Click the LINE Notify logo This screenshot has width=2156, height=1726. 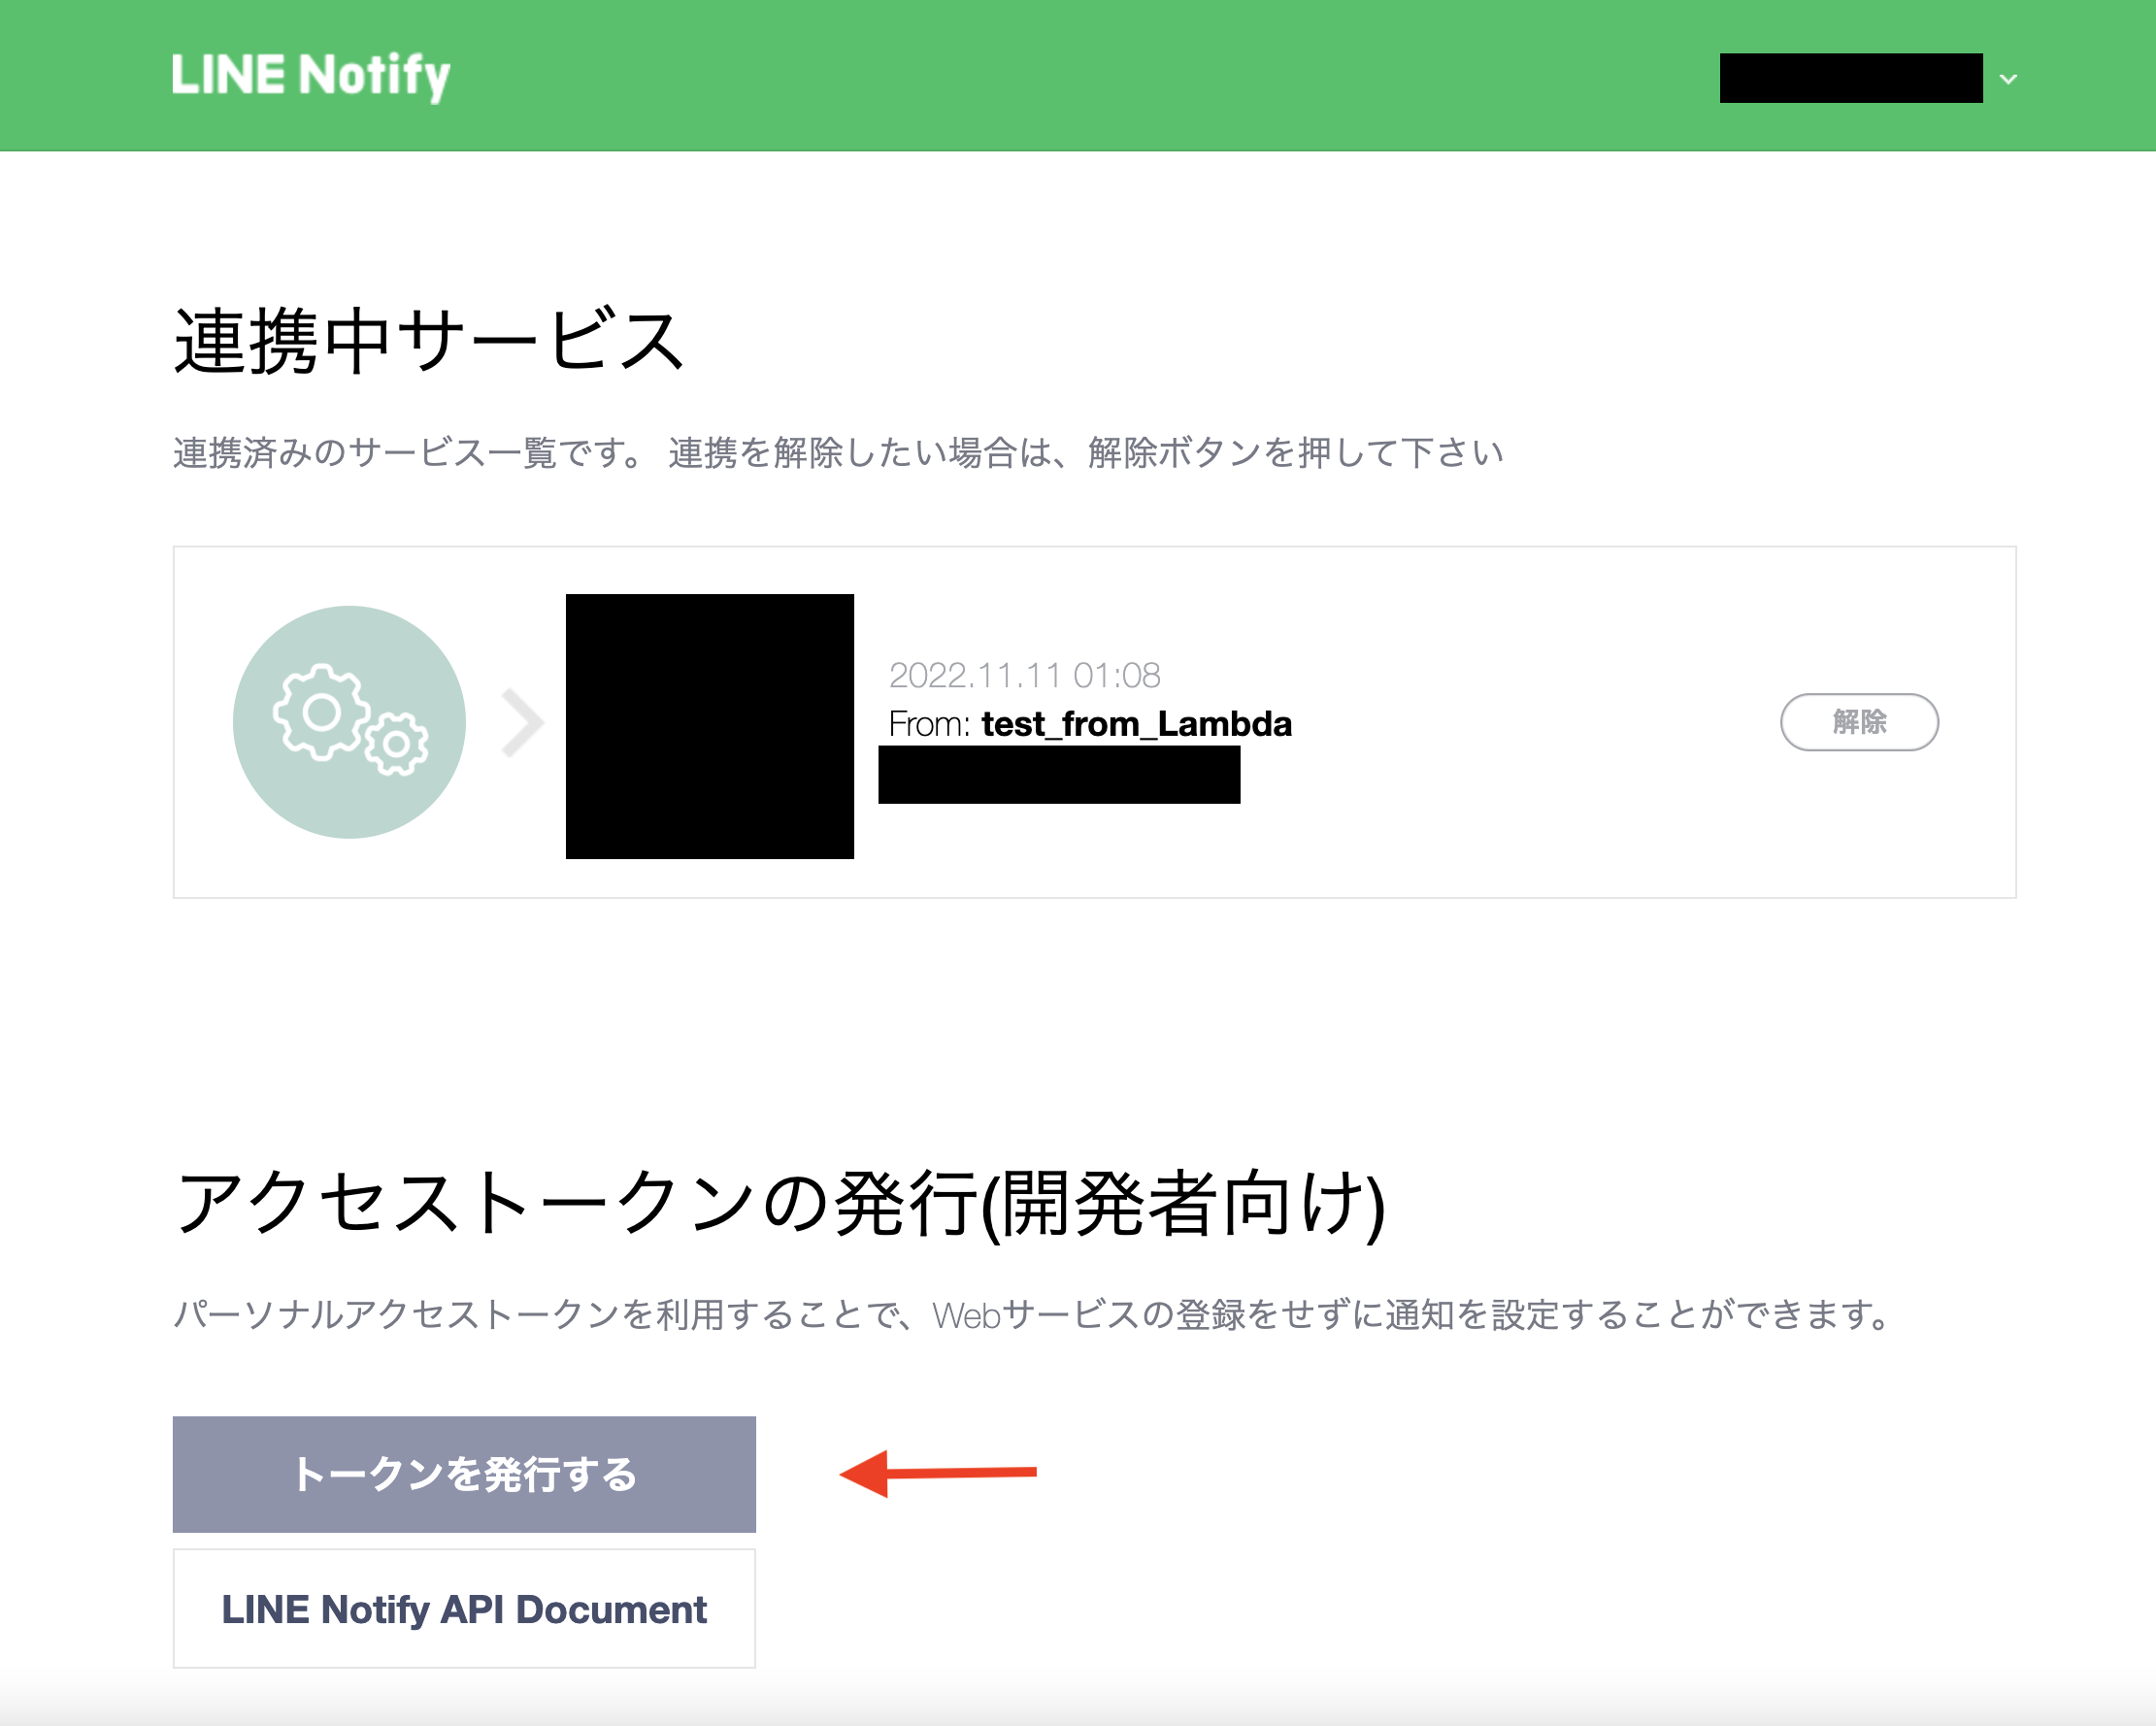tap(311, 75)
